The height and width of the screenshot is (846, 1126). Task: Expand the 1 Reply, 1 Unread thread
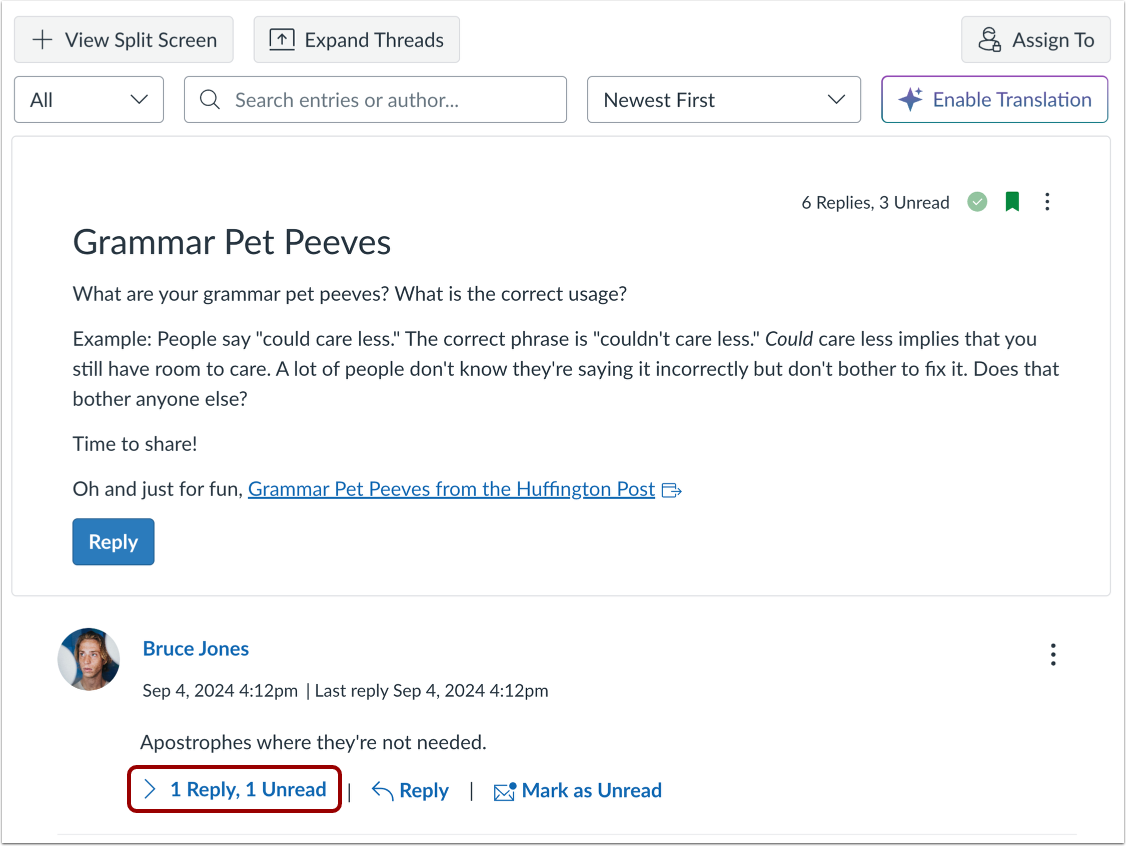pyautogui.click(x=234, y=789)
